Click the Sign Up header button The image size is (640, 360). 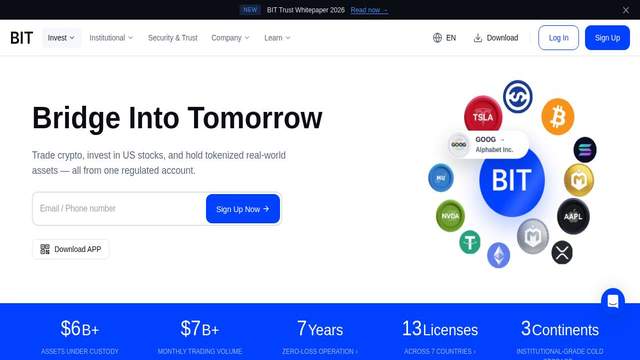(x=607, y=38)
